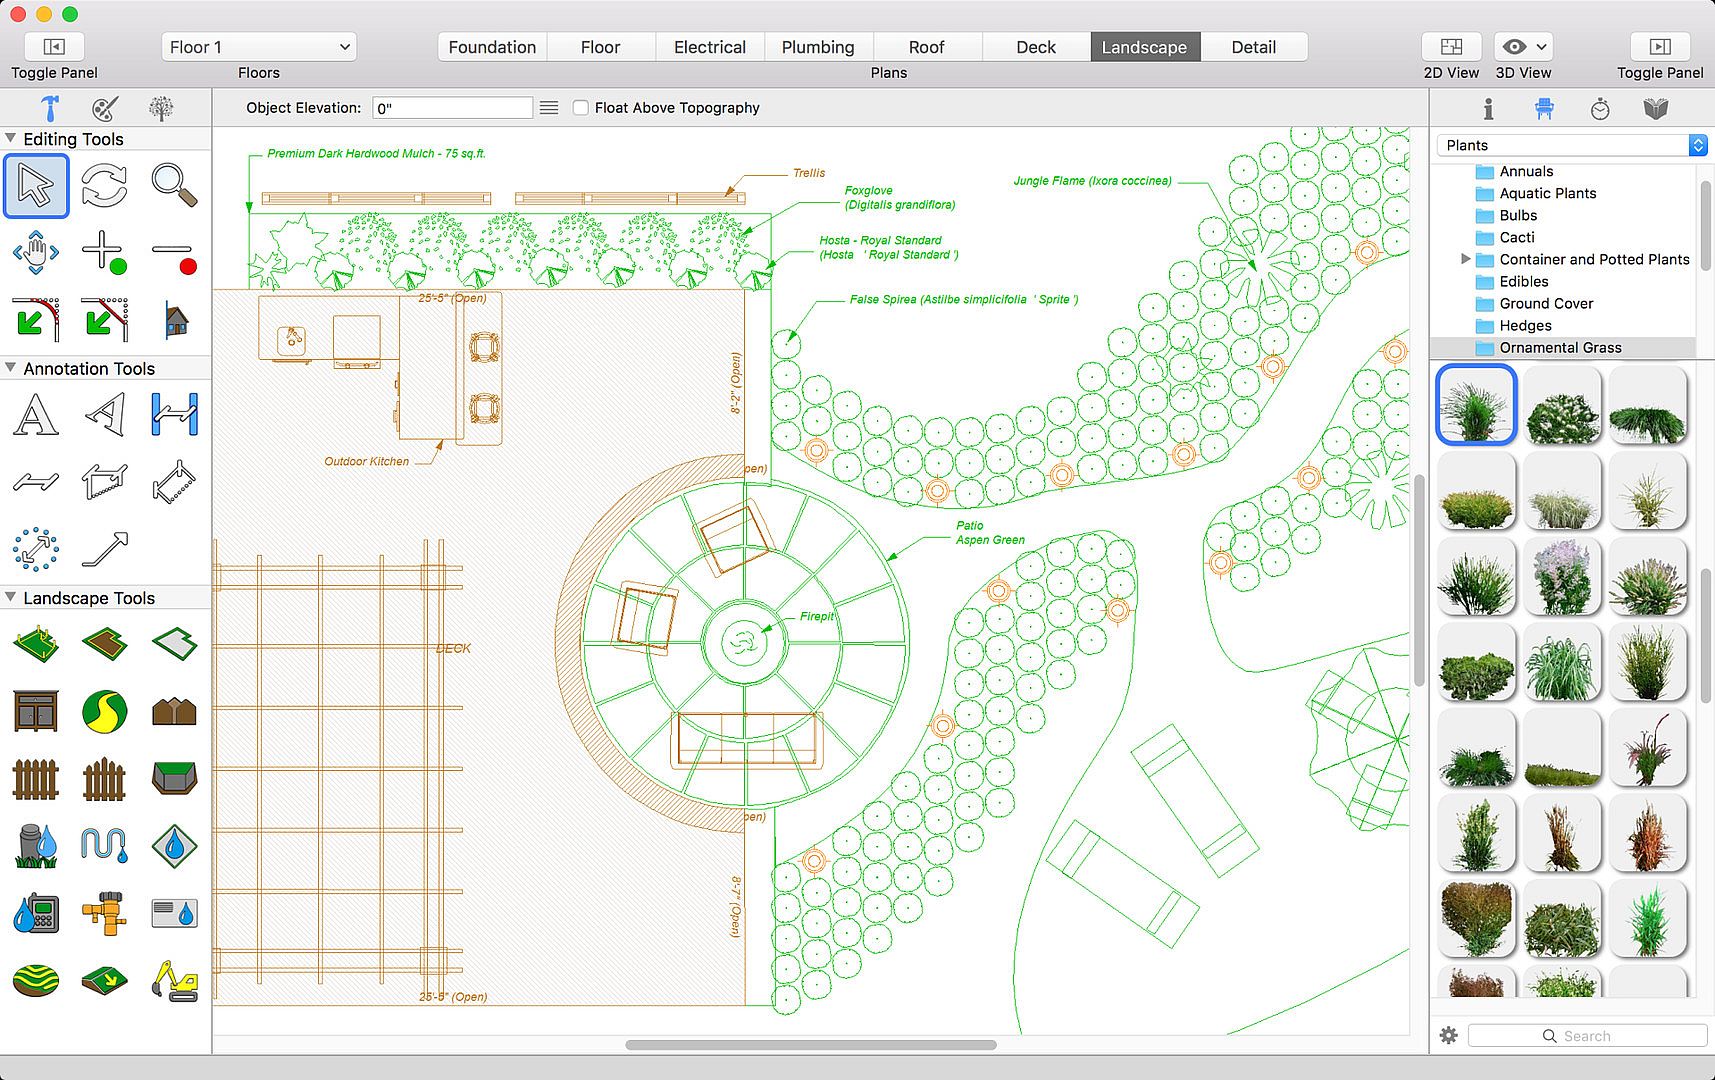Enable Float Above Topography checkbox
The image size is (1715, 1080).
[x=581, y=108]
